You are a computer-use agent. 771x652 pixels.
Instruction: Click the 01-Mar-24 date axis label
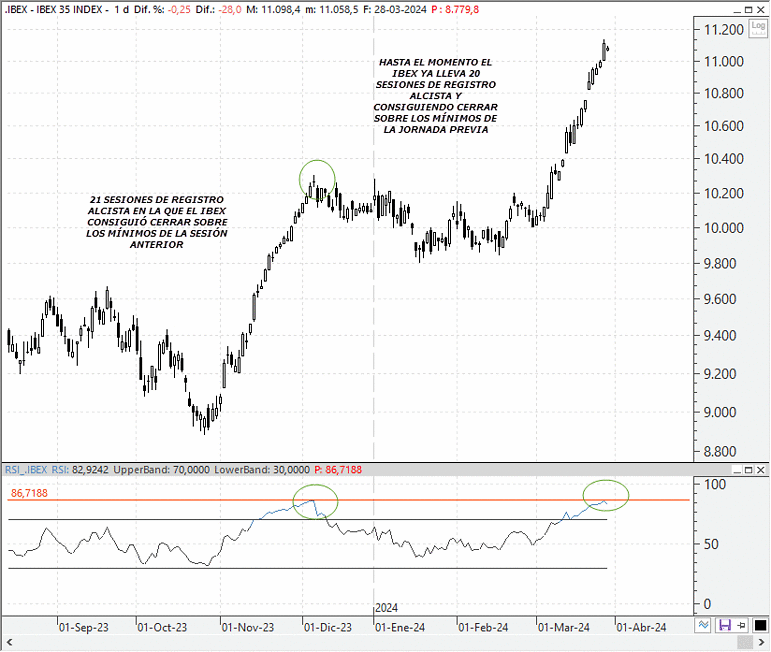point(563,627)
